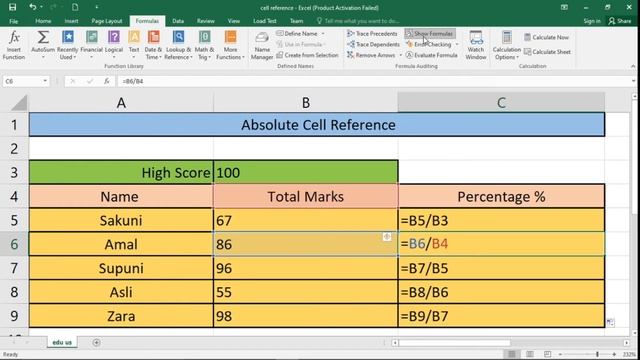
Task: Open Recently Used functions
Action: click(67, 45)
